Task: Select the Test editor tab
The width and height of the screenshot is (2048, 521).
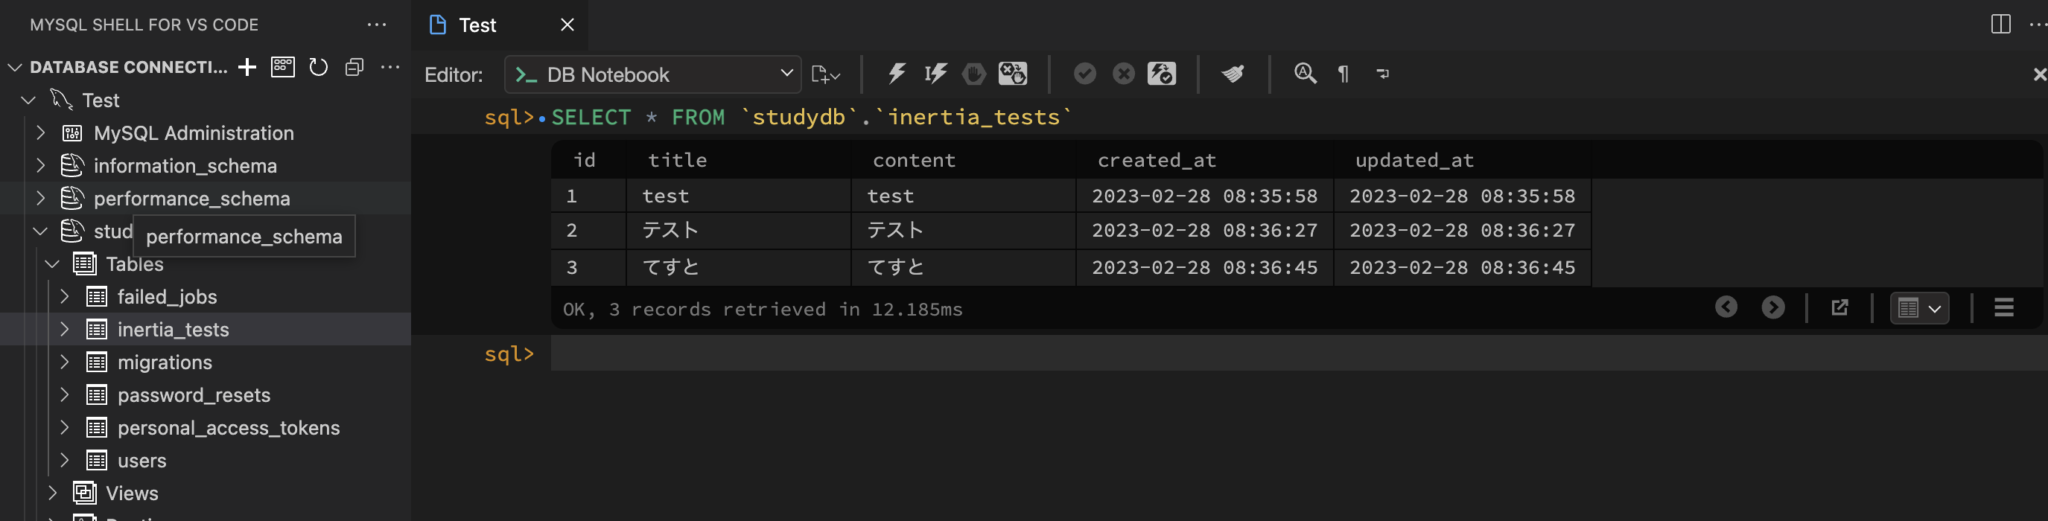Action: (477, 25)
